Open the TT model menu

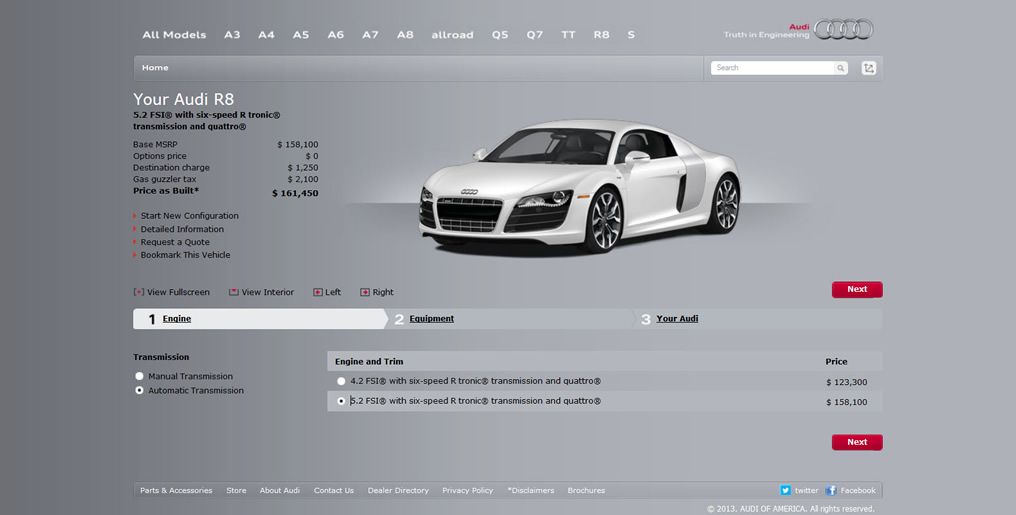point(568,35)
